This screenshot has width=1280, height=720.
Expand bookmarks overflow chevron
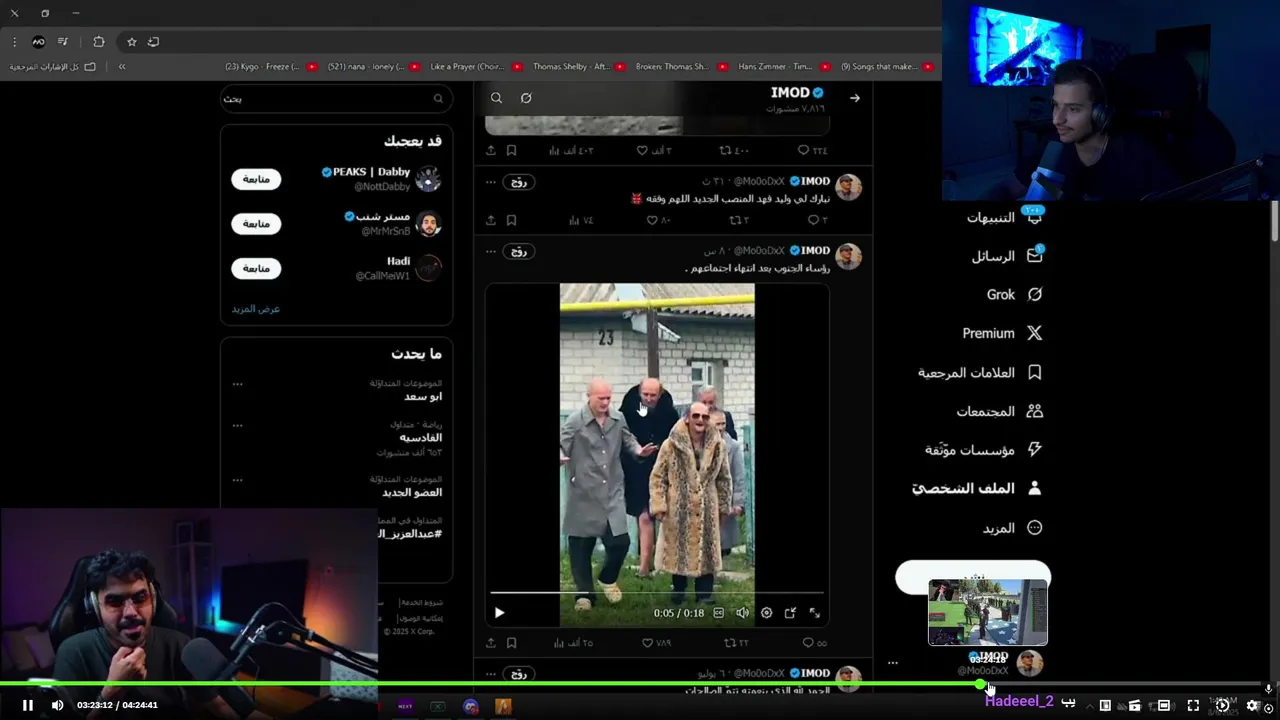[x=122, y=66]
